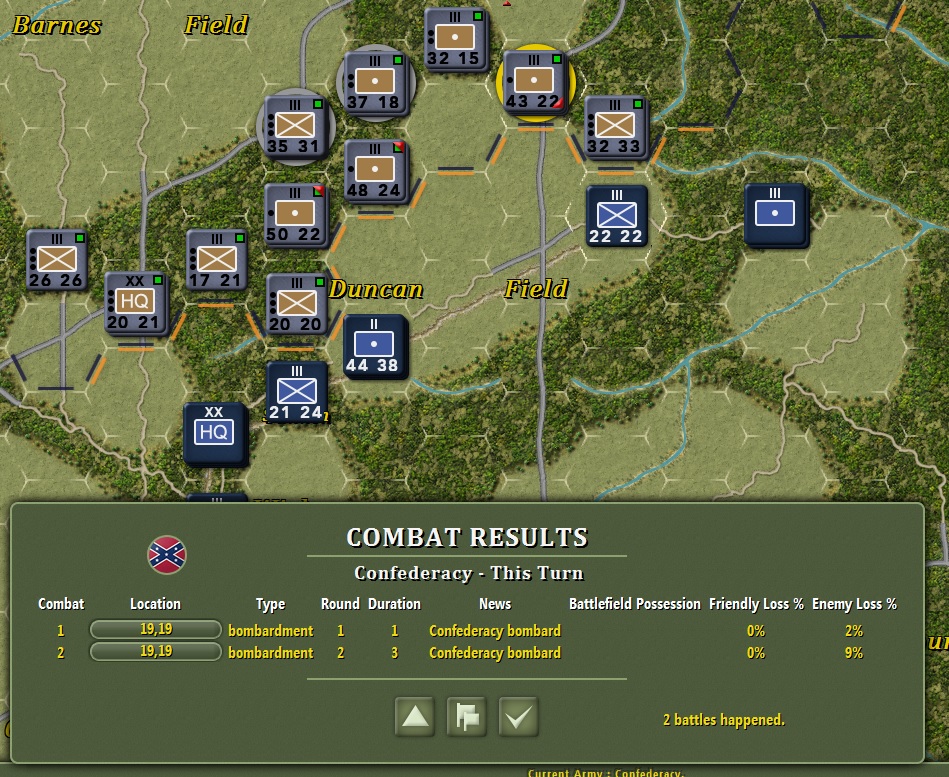Screen dimensions: 949x777
Task: Select Union artillery unit 32 15
Action: pyautogui.click(x=456, y=40)
